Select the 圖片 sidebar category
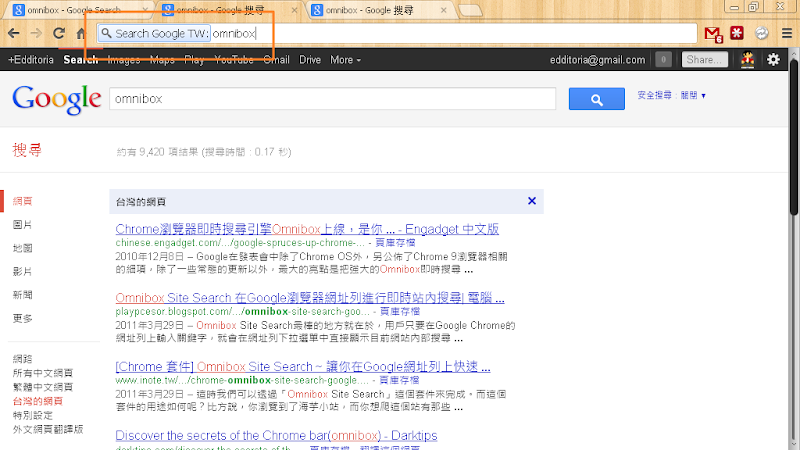The height and width of the screenshot is (450, 800). (22, 224)
